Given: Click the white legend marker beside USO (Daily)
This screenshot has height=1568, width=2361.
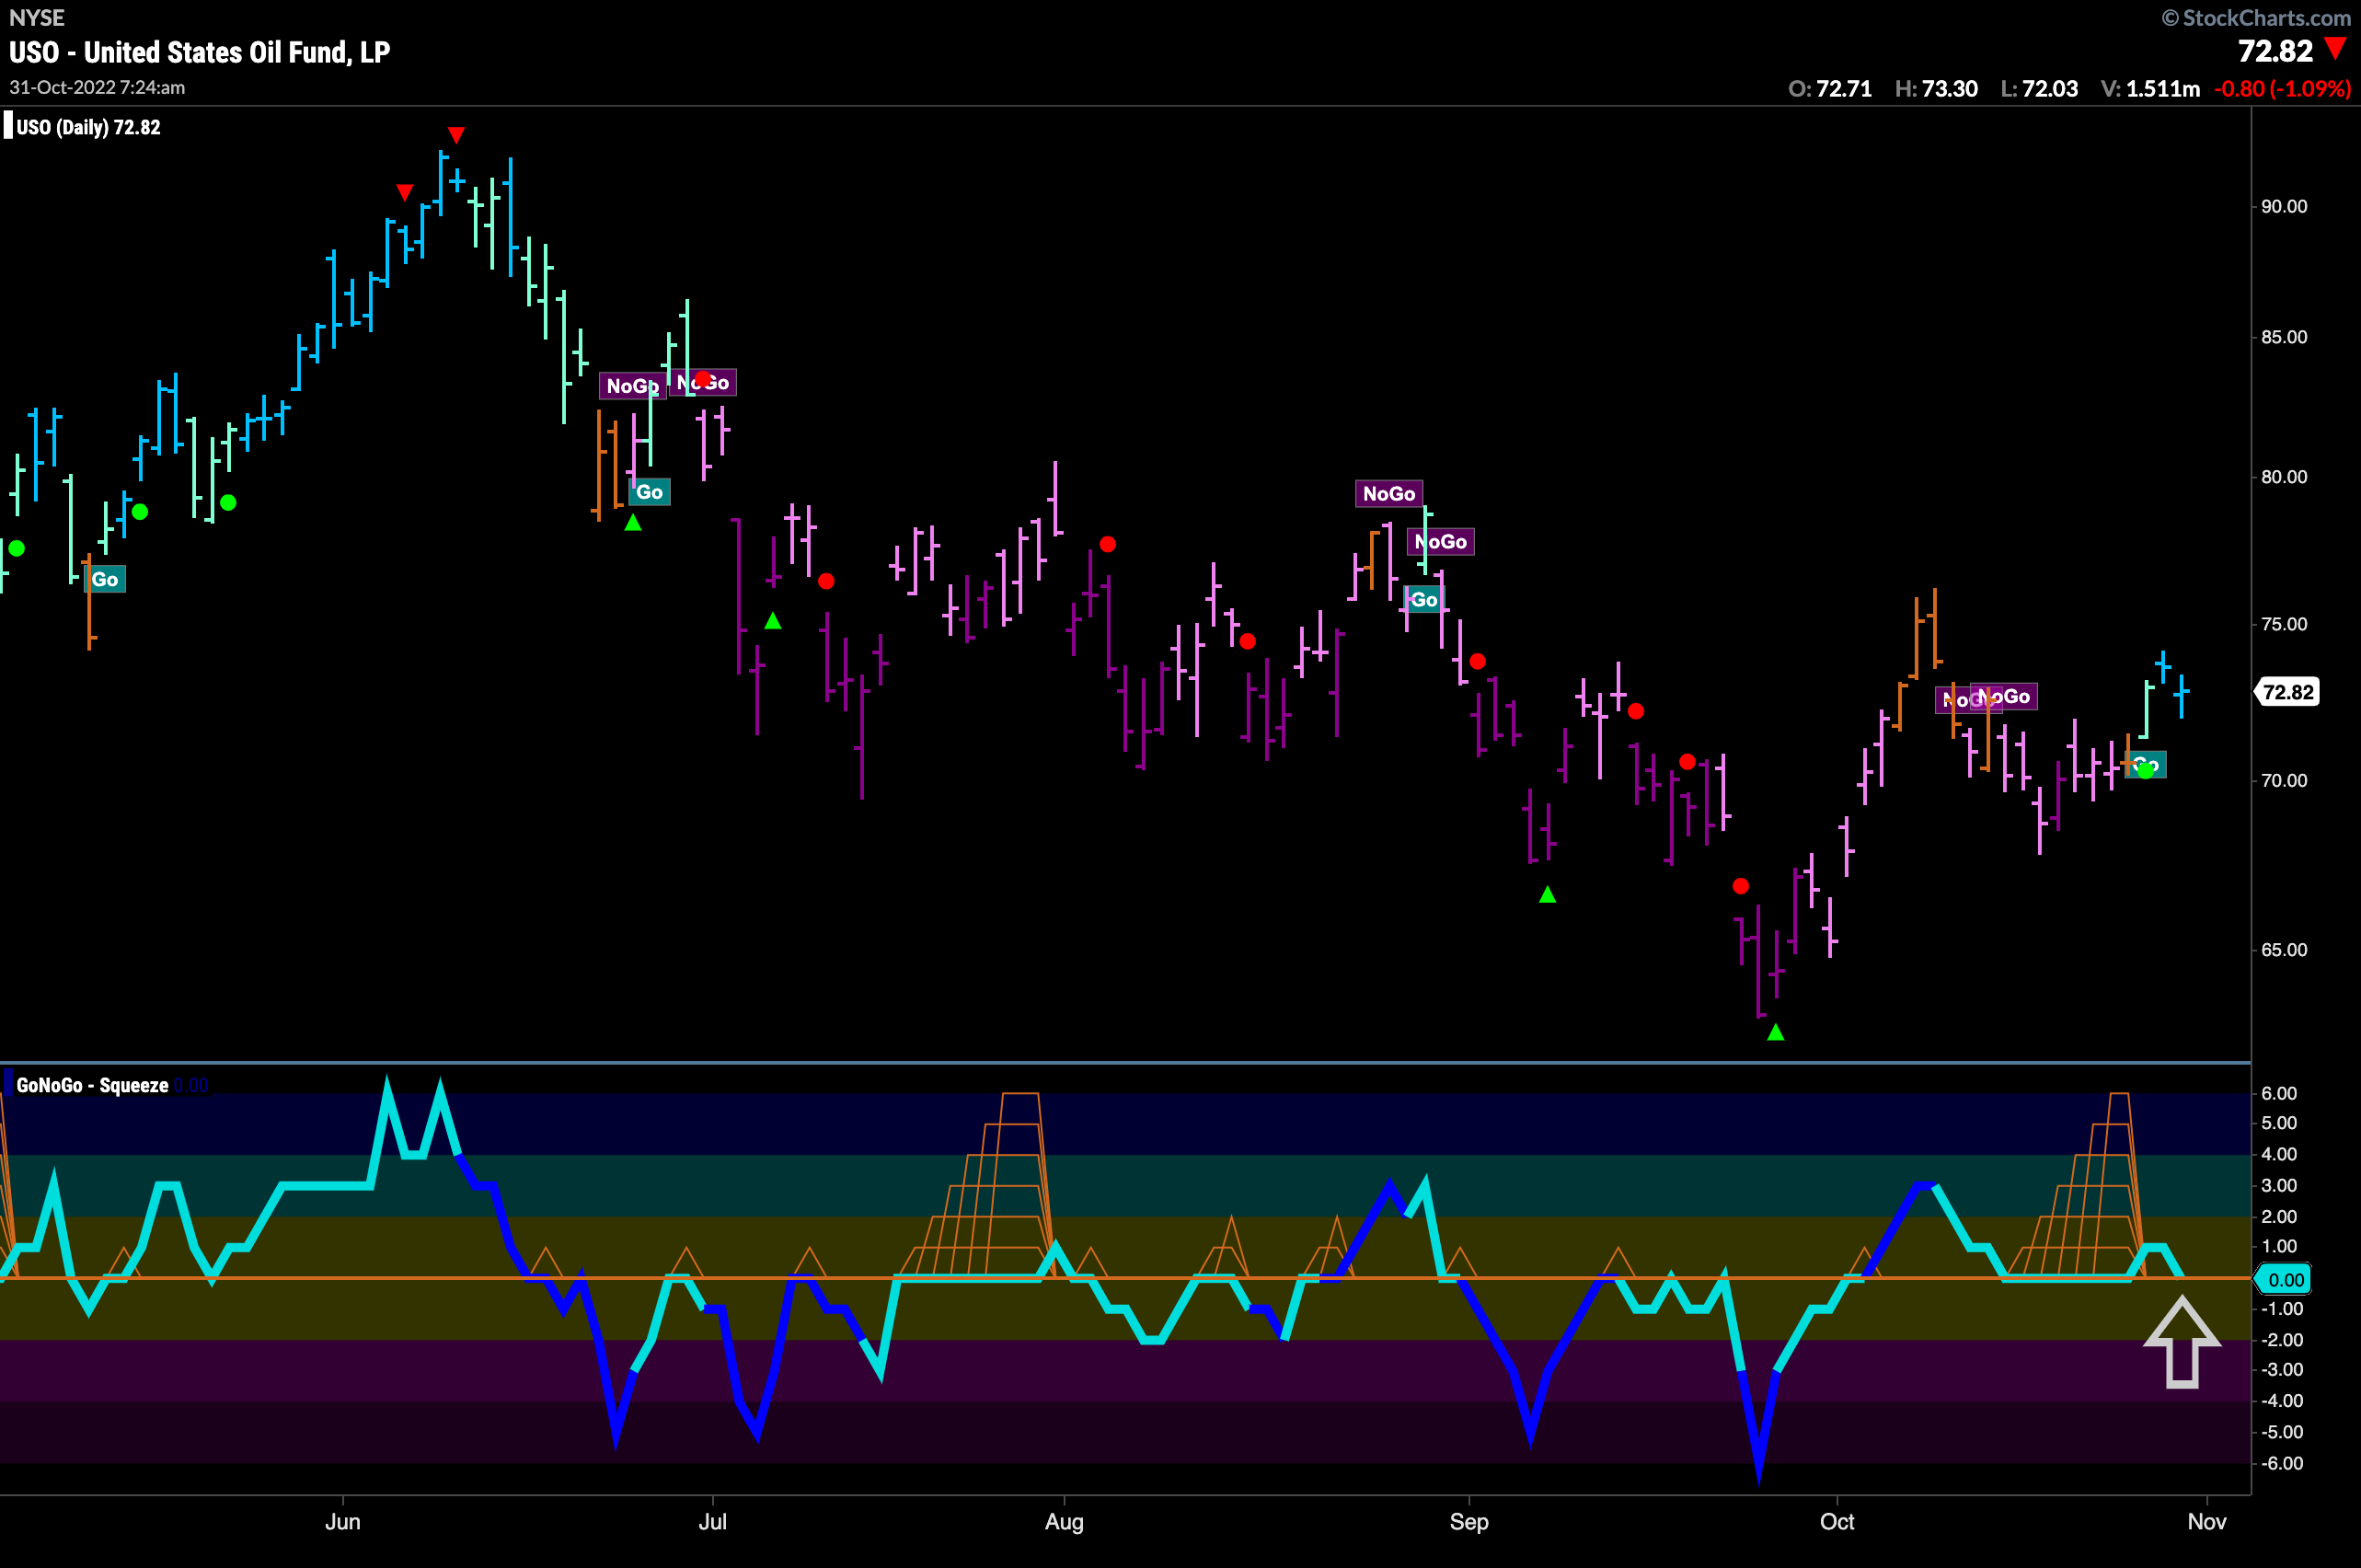Looking at the screenshot, I should tap(8, 126).
